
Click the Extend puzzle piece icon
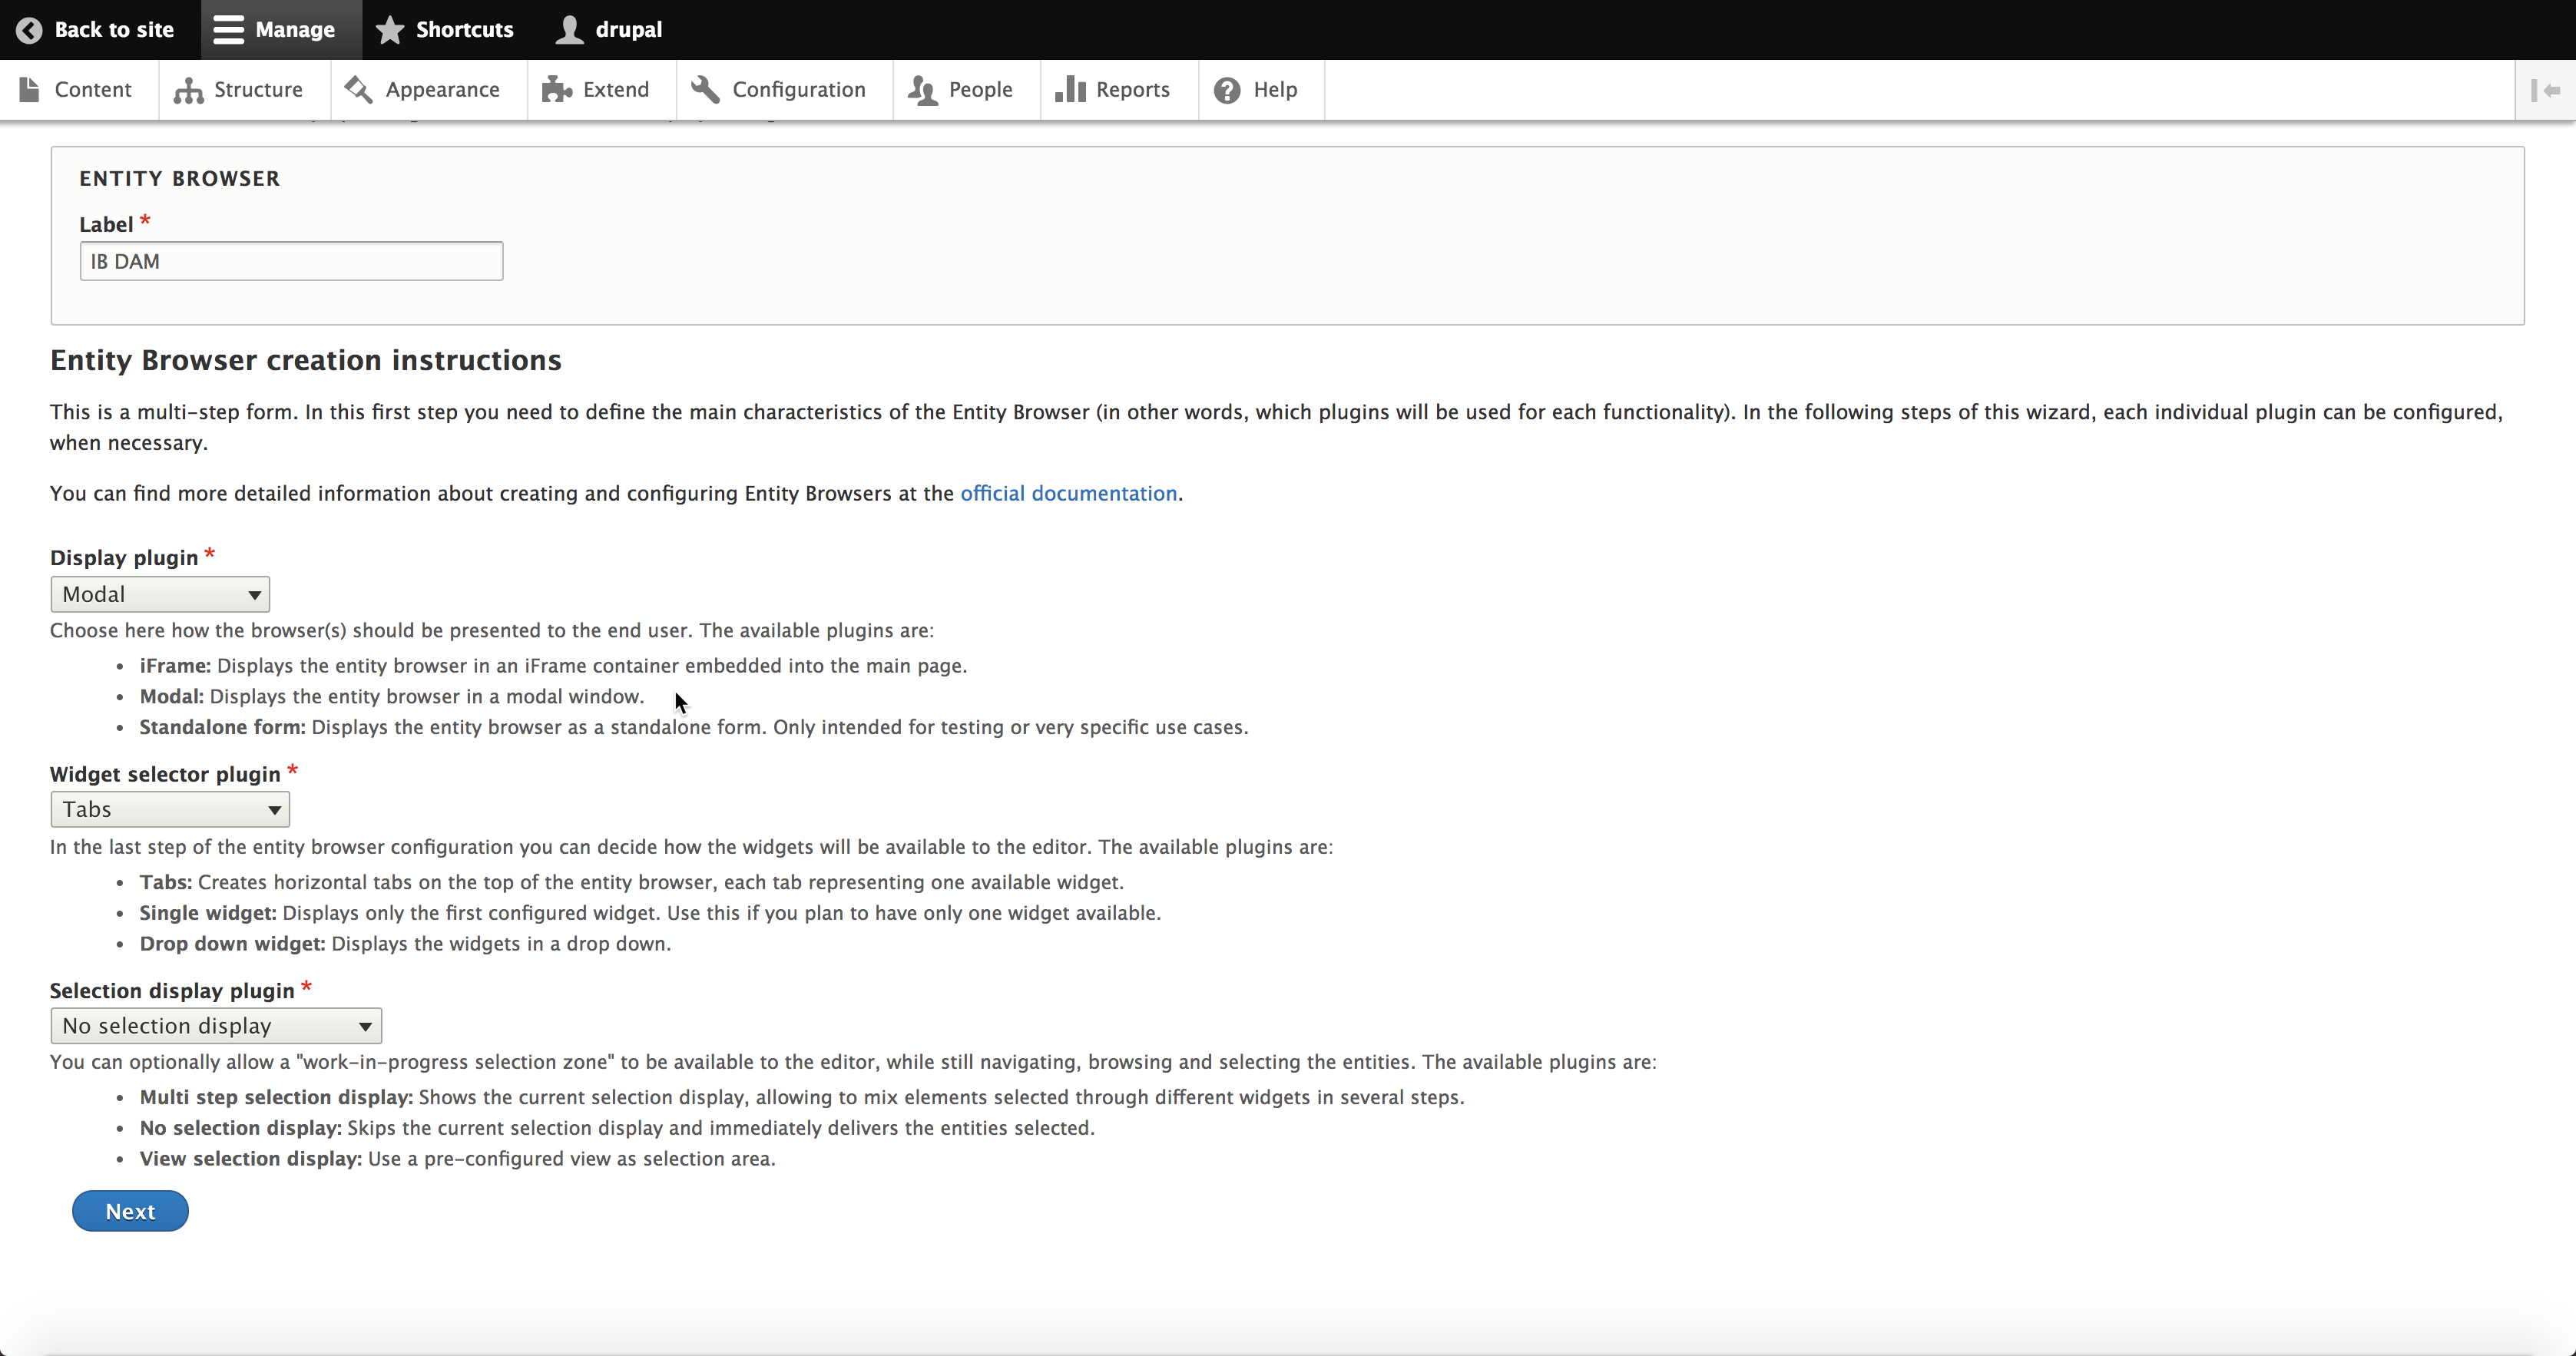(x=556, y=90)
